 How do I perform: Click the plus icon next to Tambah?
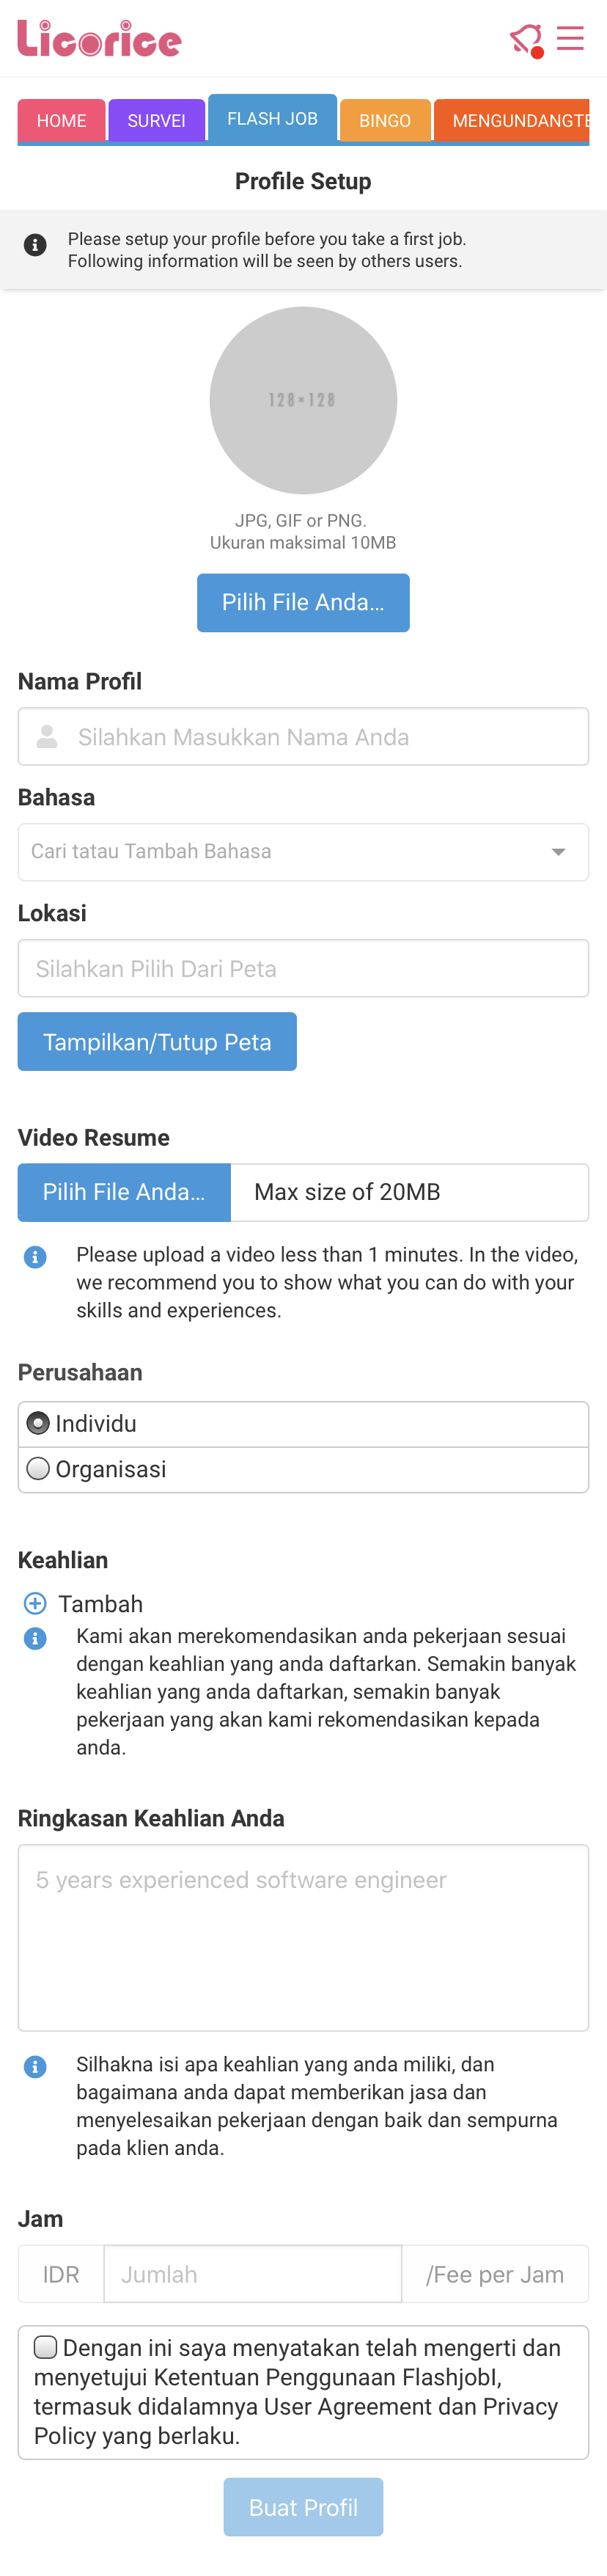tap(35, 1603)
